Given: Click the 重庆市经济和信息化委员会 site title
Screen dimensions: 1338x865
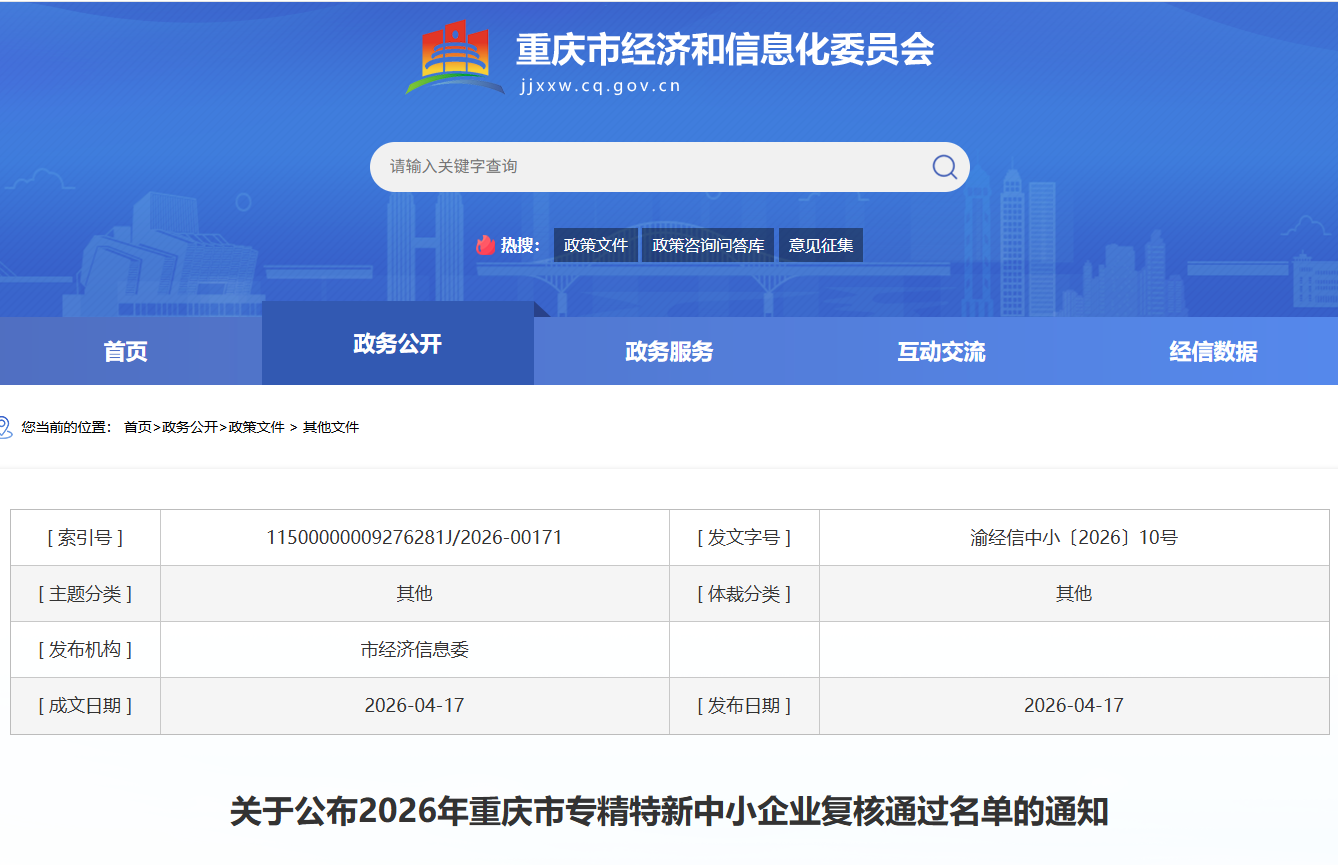Looking at the screenshot, I should pyautogui.click(x=724, y=49).
